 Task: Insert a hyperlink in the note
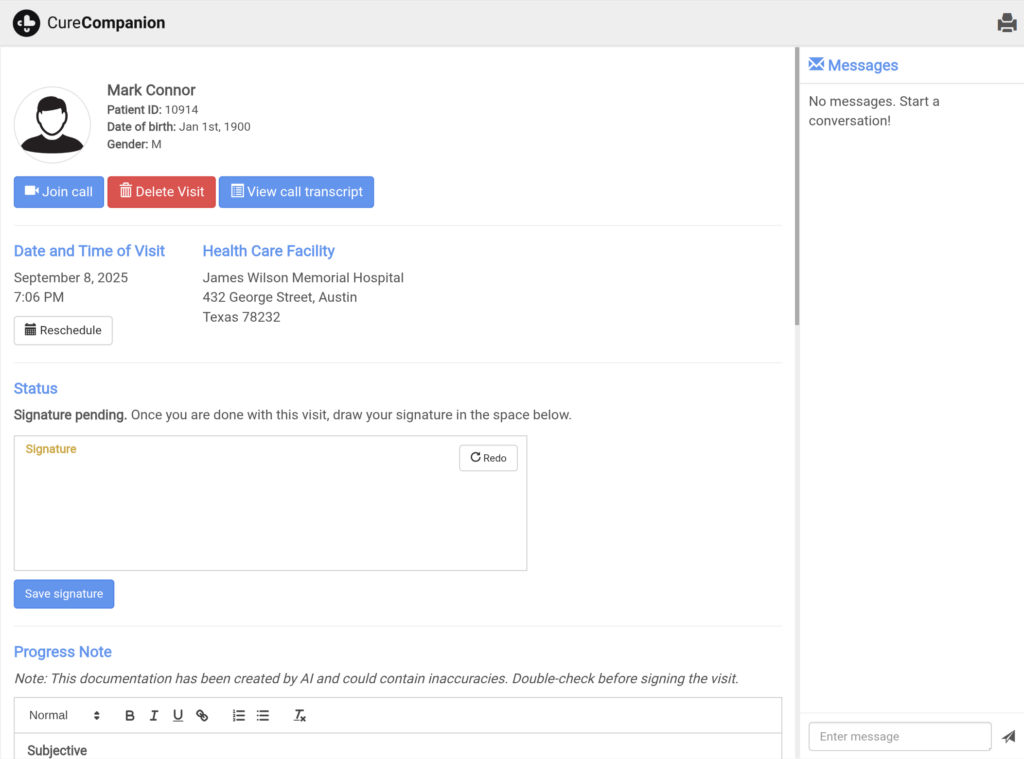click(x=202, y=716)
